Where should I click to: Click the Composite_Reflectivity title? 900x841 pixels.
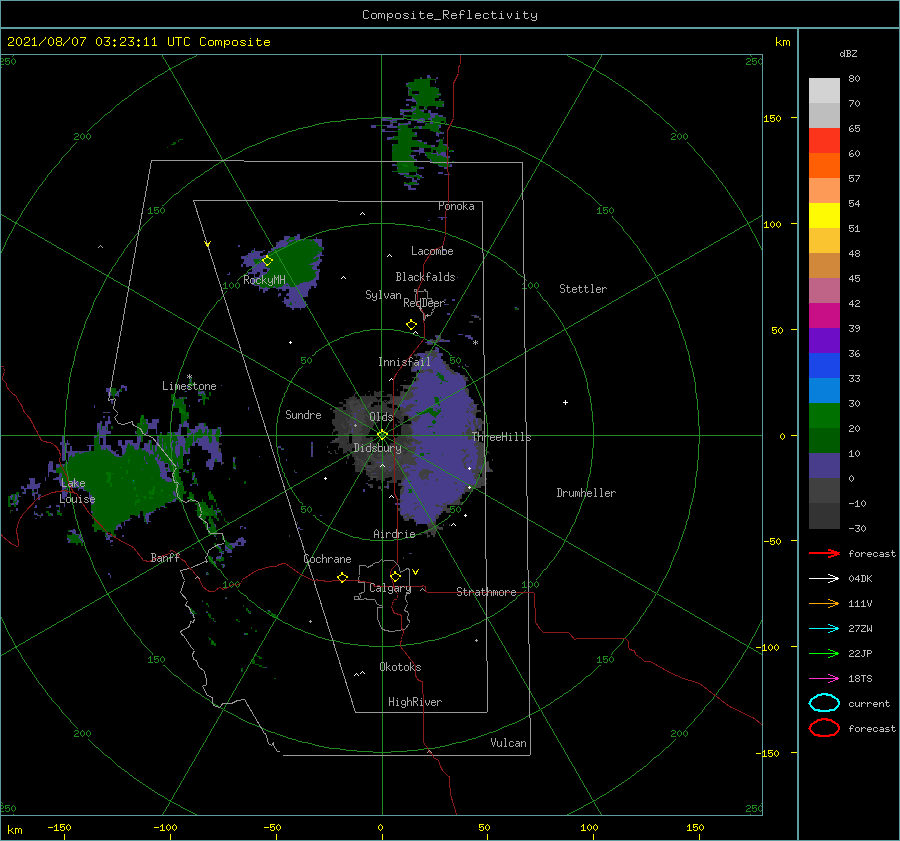tap(449, 15)
